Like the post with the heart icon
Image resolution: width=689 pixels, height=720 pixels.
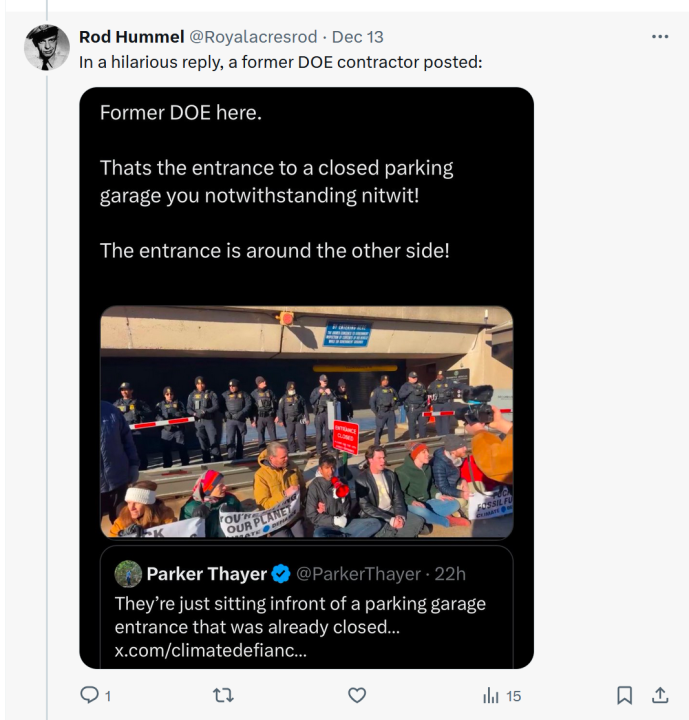[356, 695]
